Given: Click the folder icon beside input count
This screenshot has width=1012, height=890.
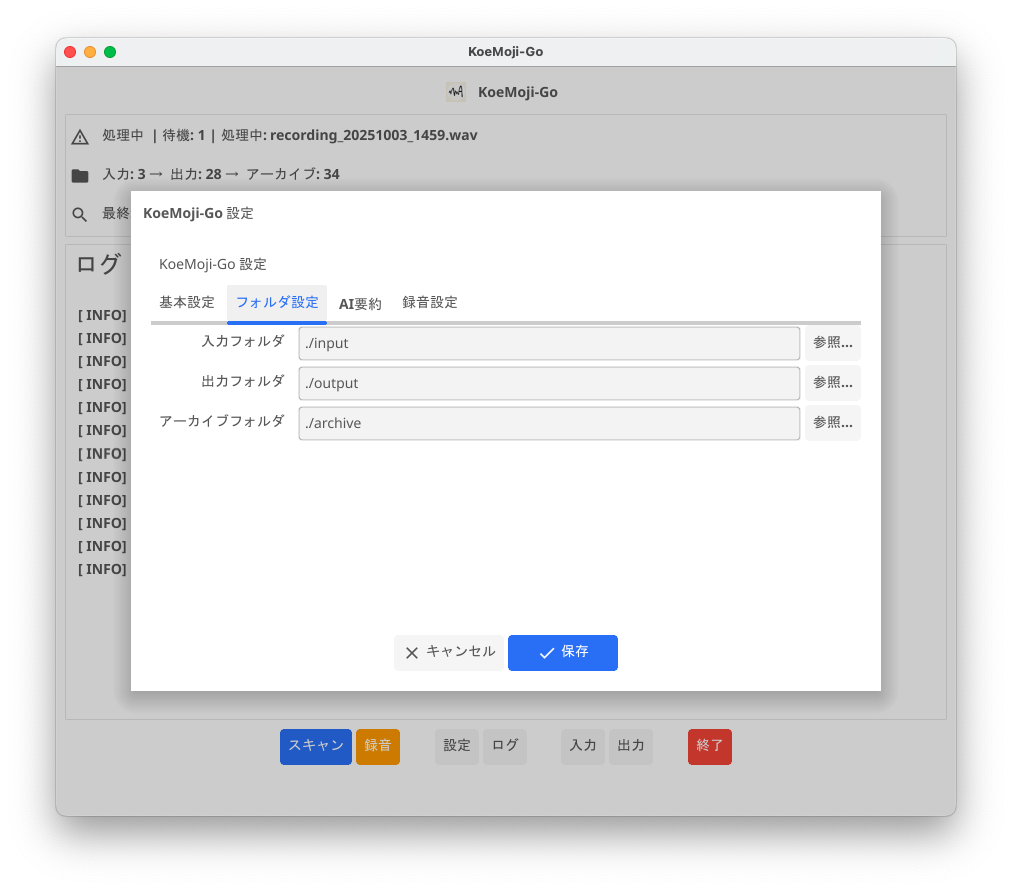Looking at the screenshot, I should pos(80,176).
